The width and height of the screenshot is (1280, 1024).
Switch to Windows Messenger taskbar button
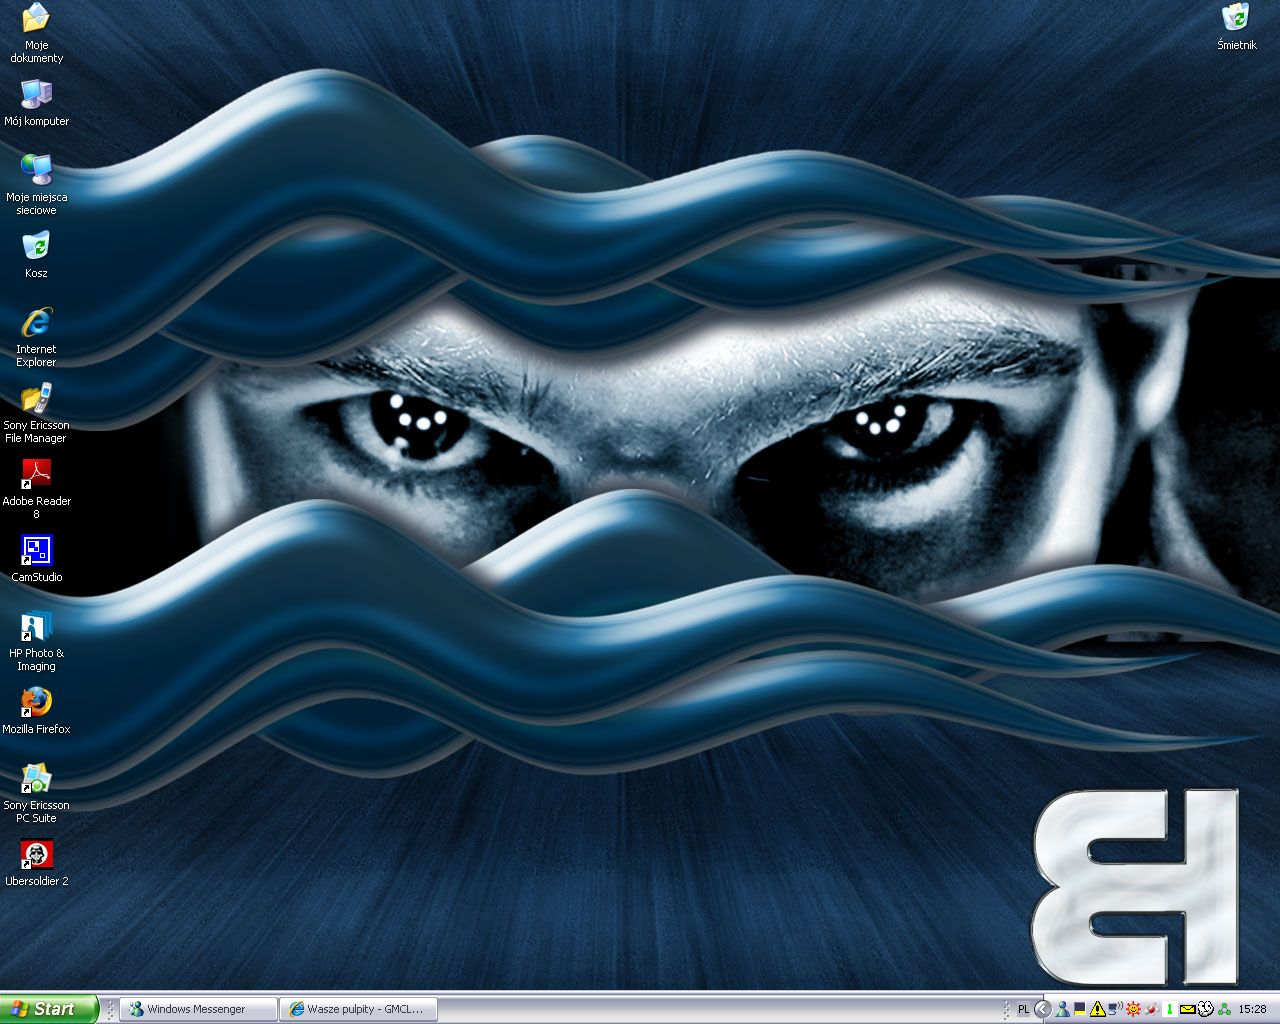click(197, 1009)
